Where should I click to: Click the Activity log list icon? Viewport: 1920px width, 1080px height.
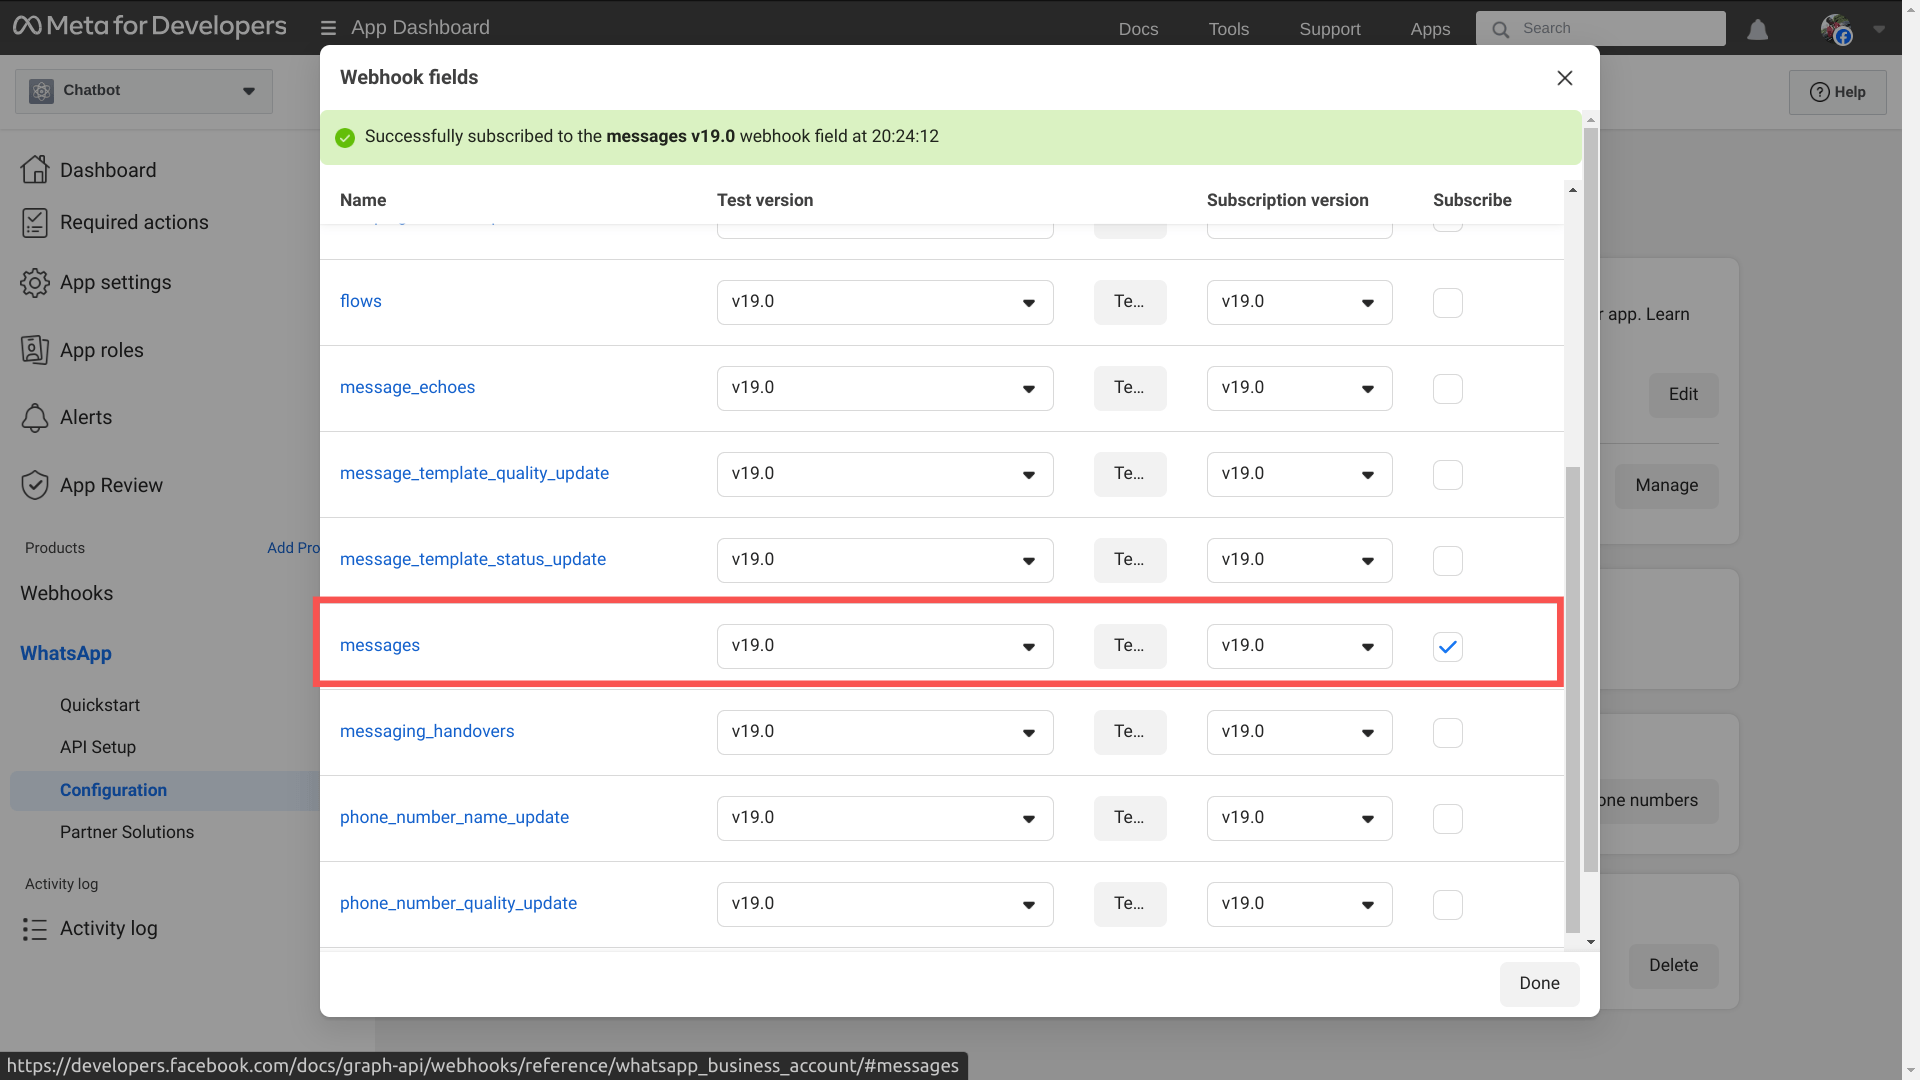click(35, 929)
